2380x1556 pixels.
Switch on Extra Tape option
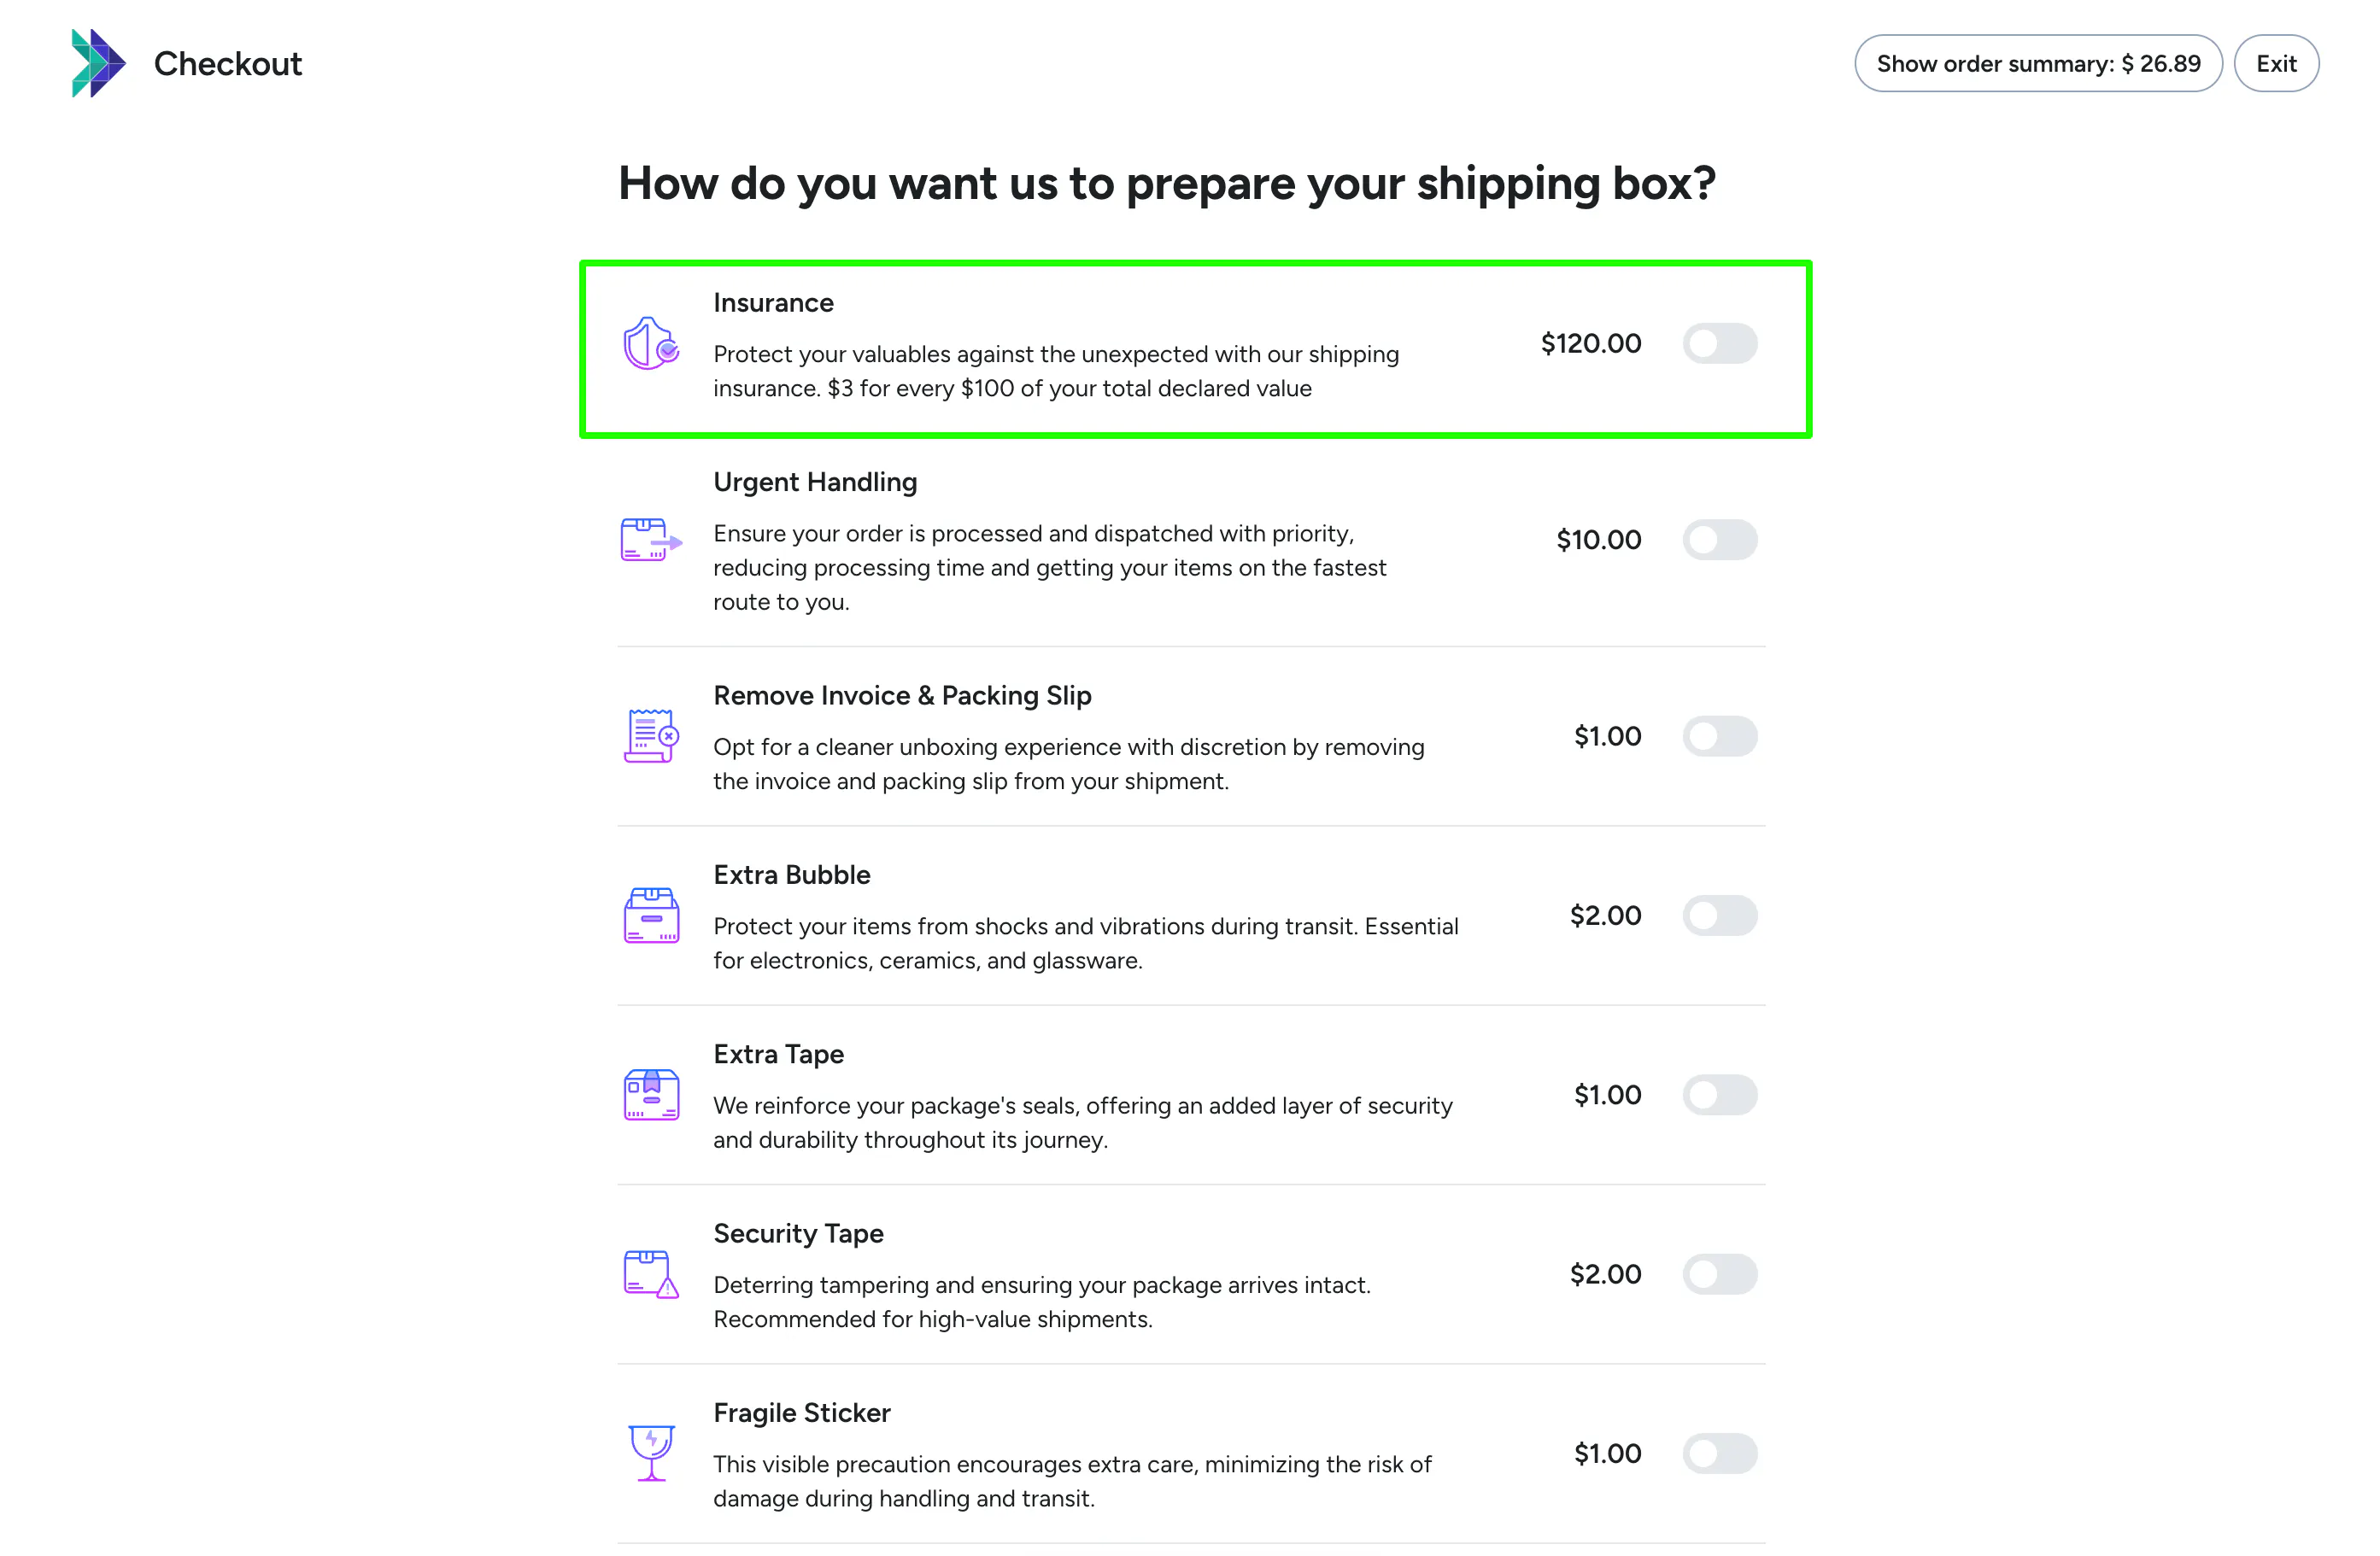(x=1719, y=1094)
